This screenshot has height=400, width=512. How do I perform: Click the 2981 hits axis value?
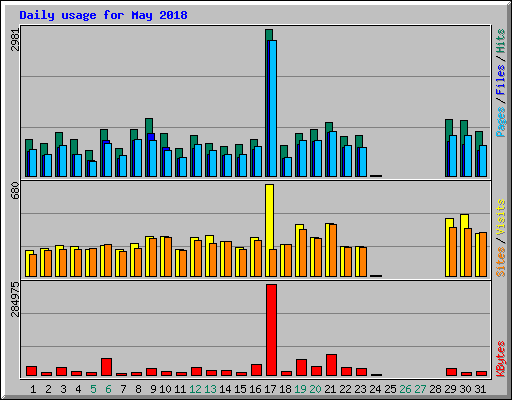pos(15,40)
